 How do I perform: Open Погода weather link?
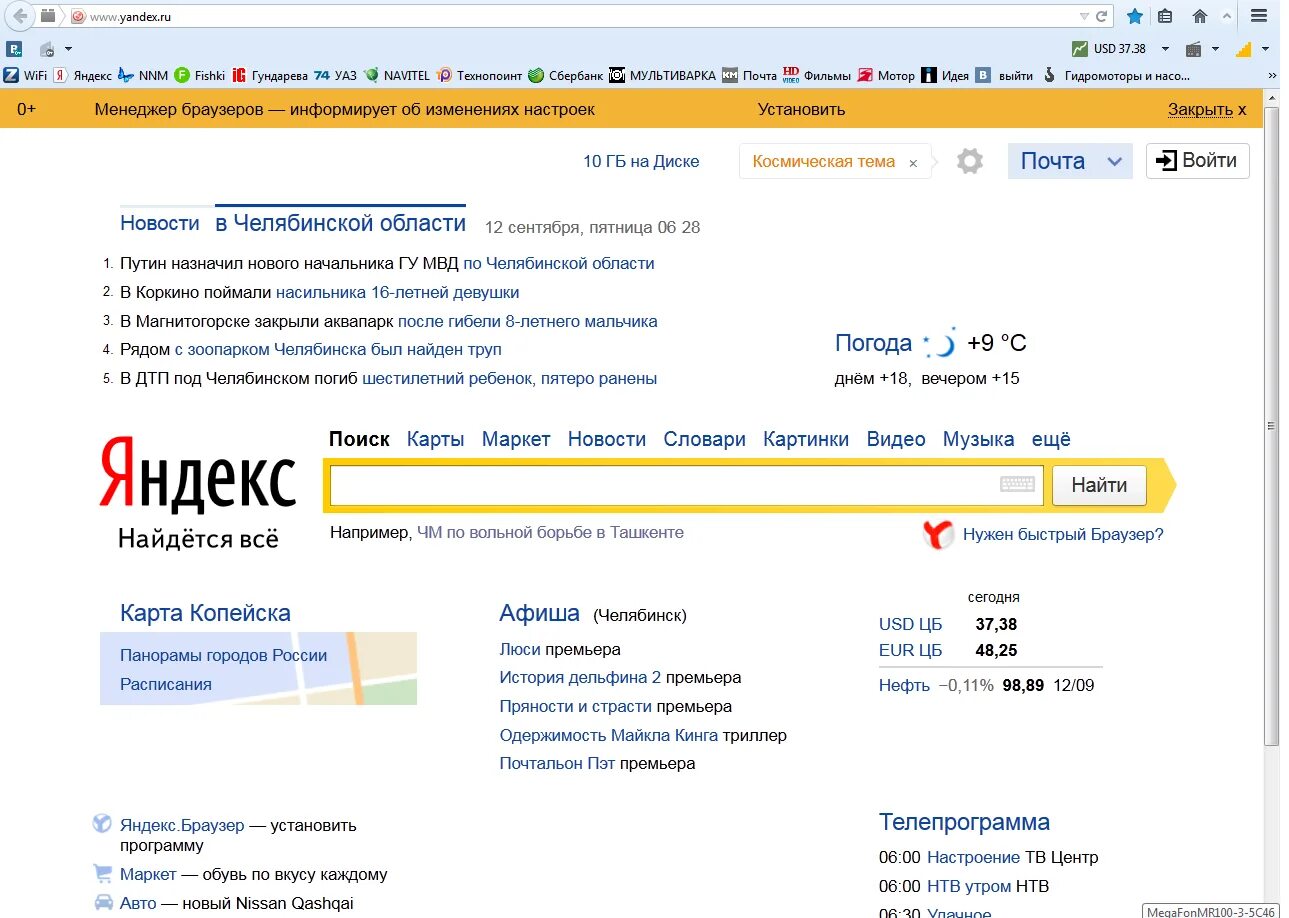click(x=873, y=343)
